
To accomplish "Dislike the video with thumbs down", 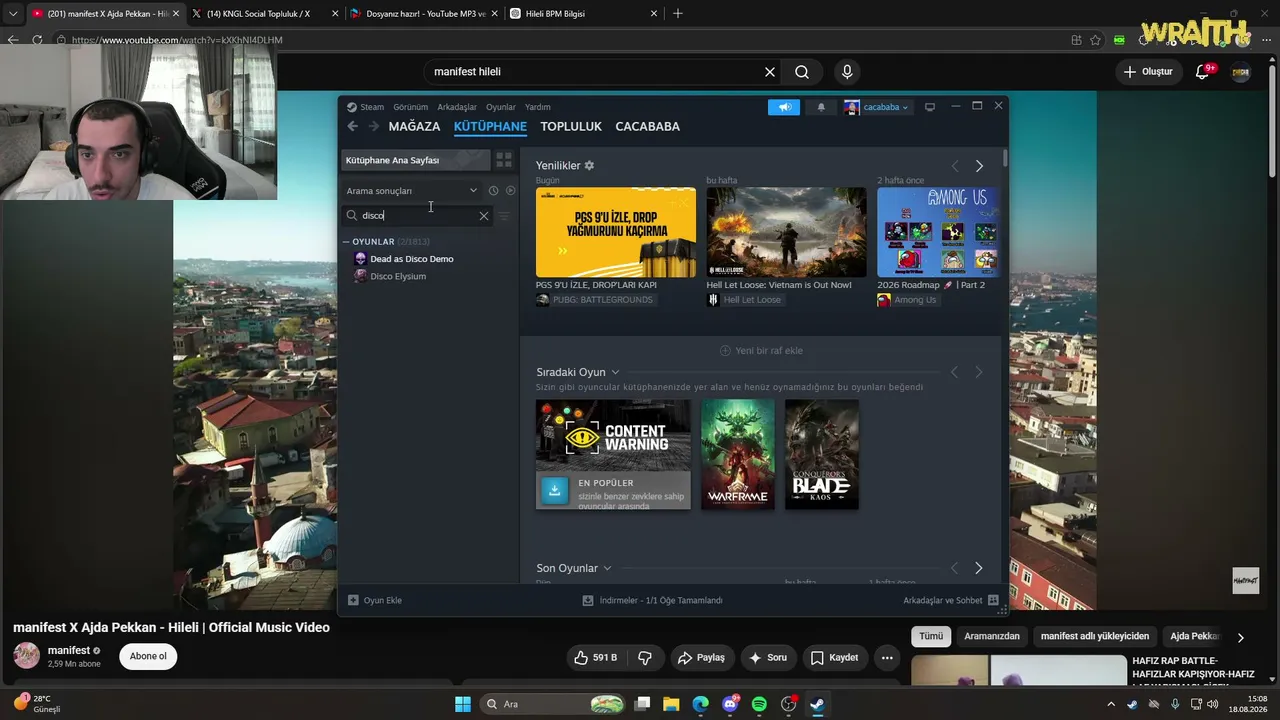I will click(x=645, y=658).
